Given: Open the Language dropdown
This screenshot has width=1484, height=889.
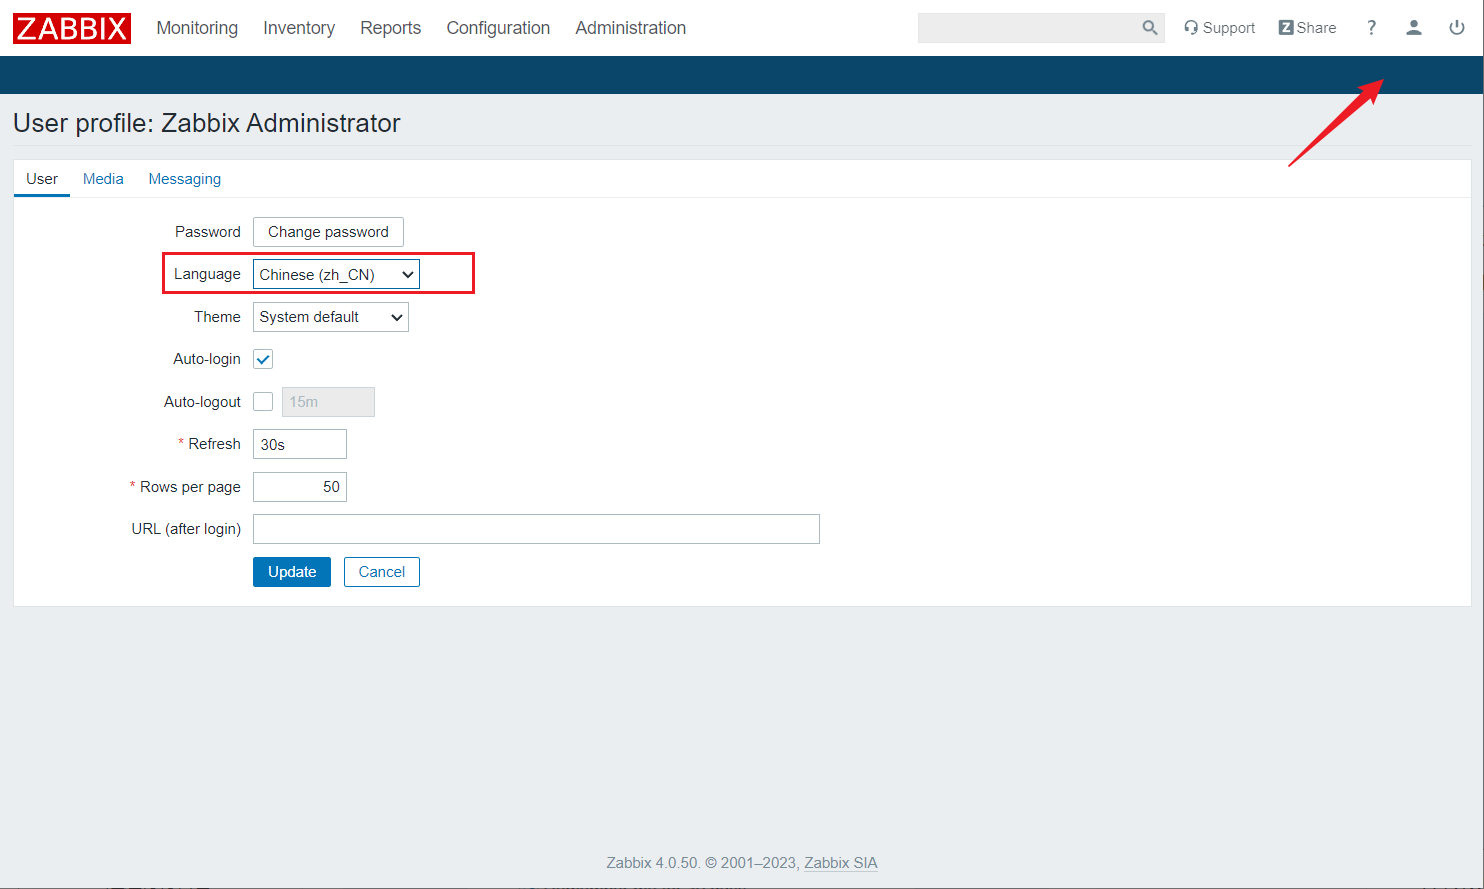Looking at the screenshot, I should point(336,274).
